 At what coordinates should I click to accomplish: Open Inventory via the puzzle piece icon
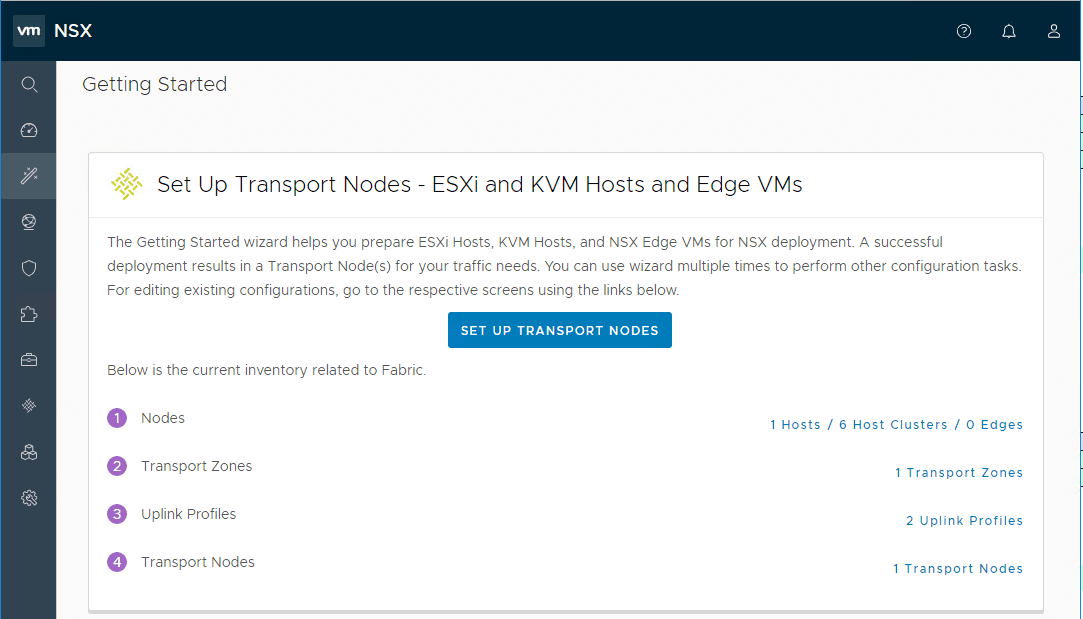[29, 313]
